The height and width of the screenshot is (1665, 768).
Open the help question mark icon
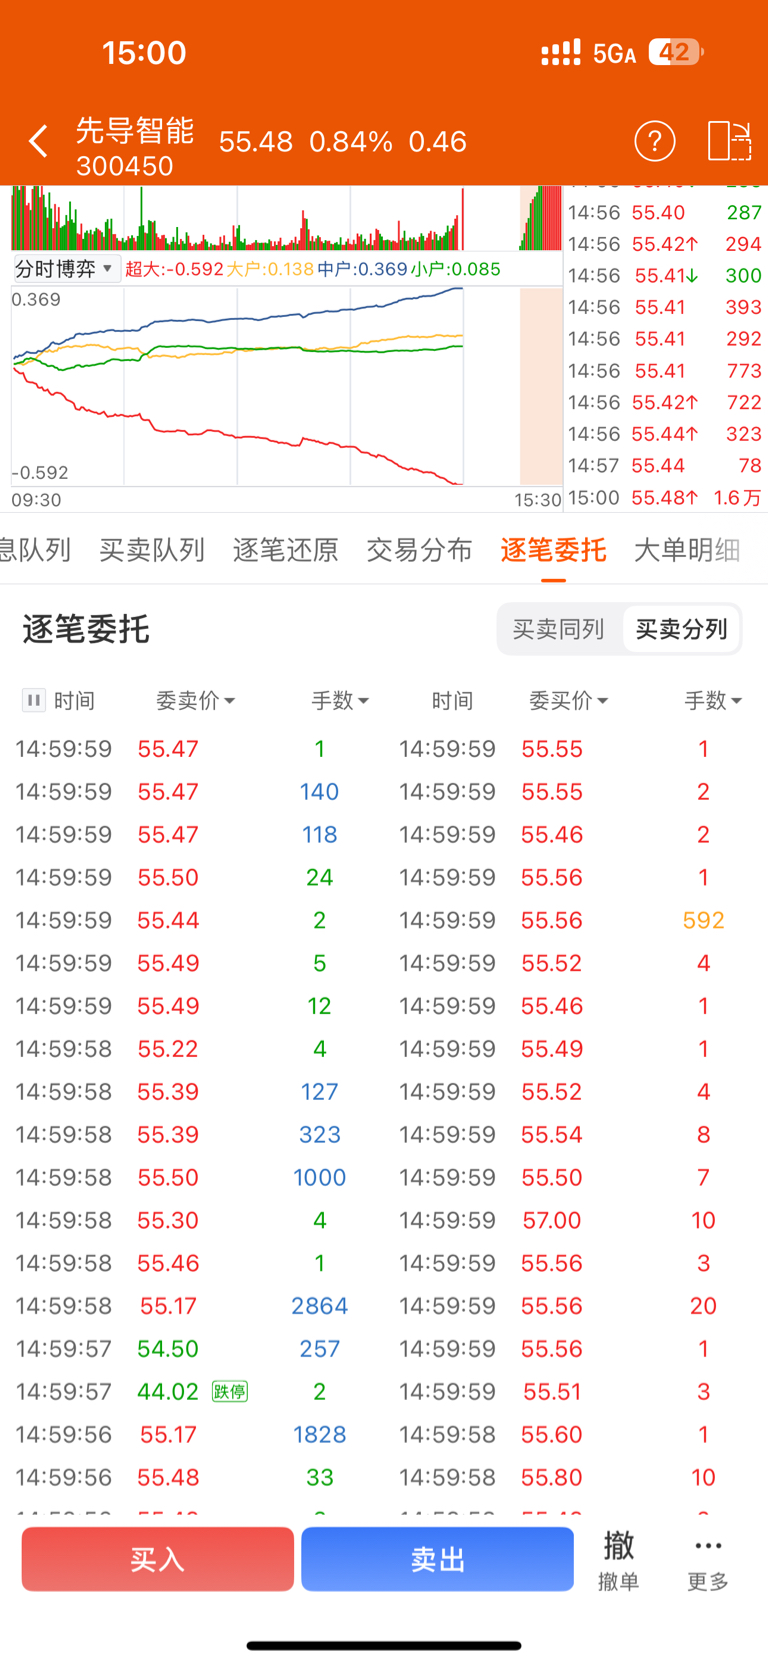(x=655, y=141)
